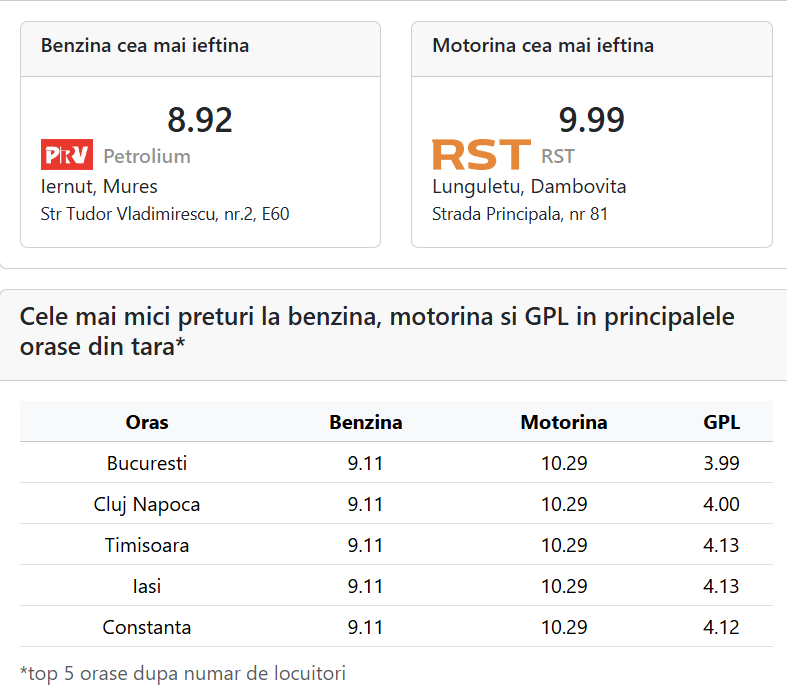Click the Strada Principala, nr 81 address

520,213
